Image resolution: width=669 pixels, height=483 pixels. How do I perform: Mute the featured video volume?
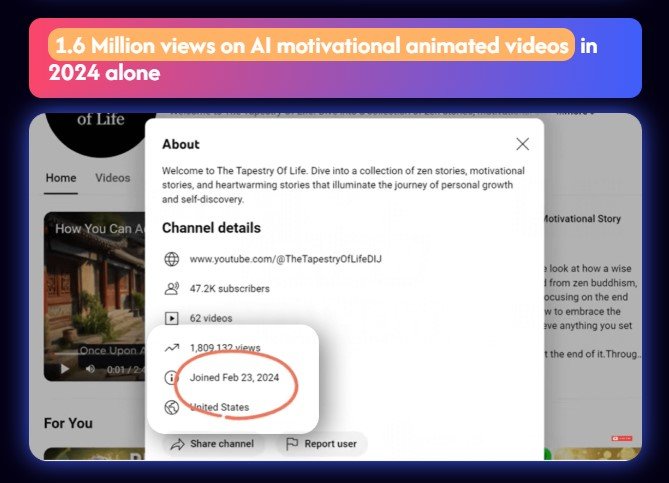(89, 369)
